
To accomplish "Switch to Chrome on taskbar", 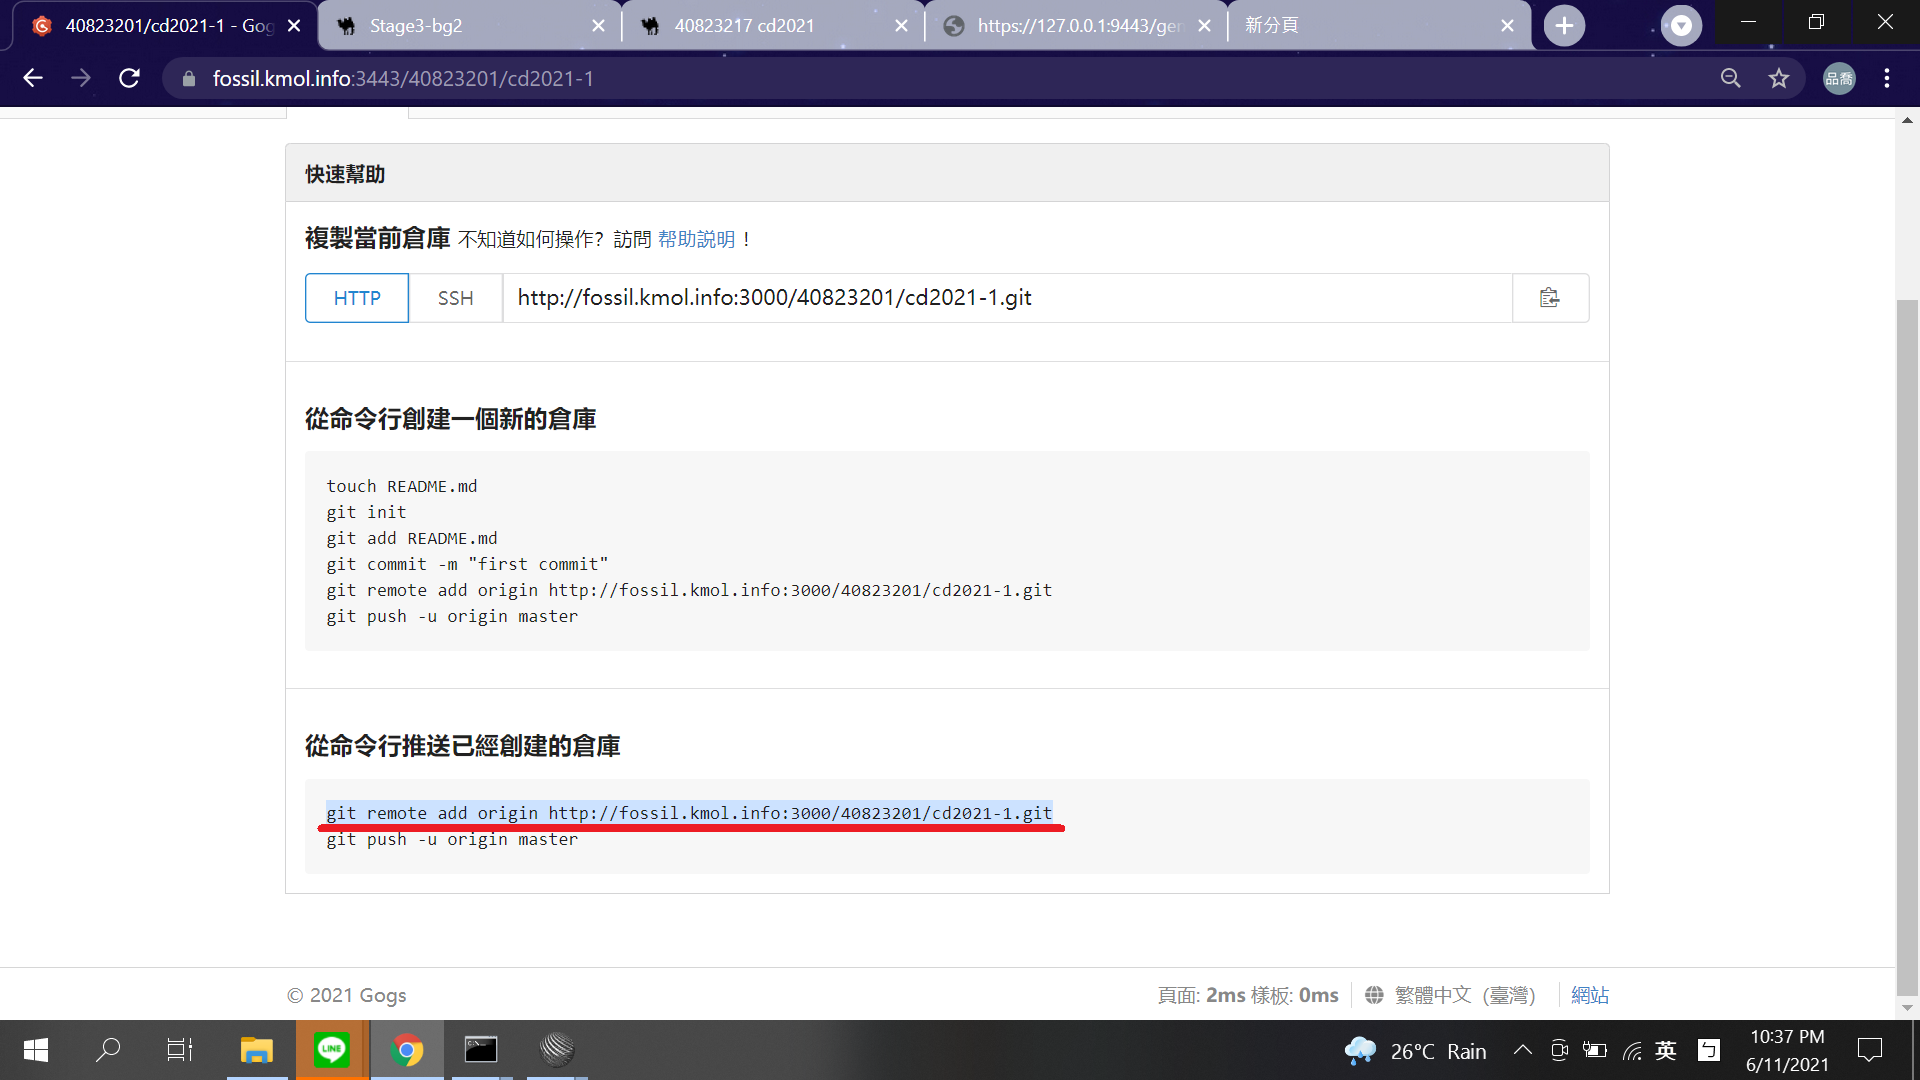I will 407,1050.
